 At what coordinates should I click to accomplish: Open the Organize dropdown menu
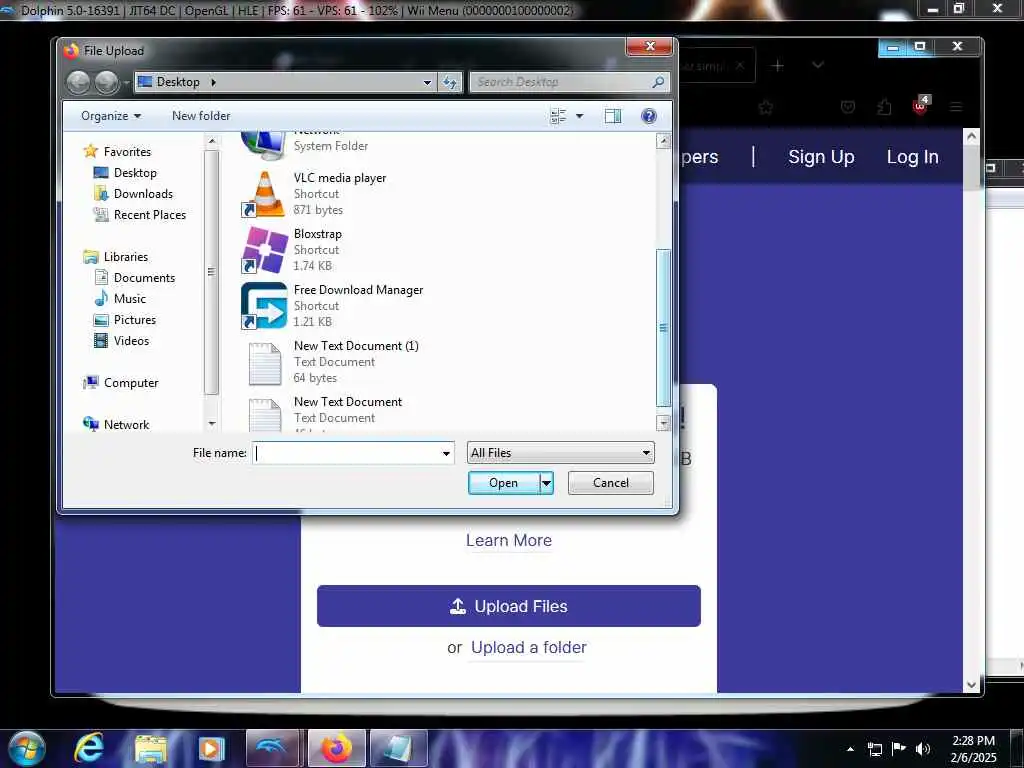(111, 116)
